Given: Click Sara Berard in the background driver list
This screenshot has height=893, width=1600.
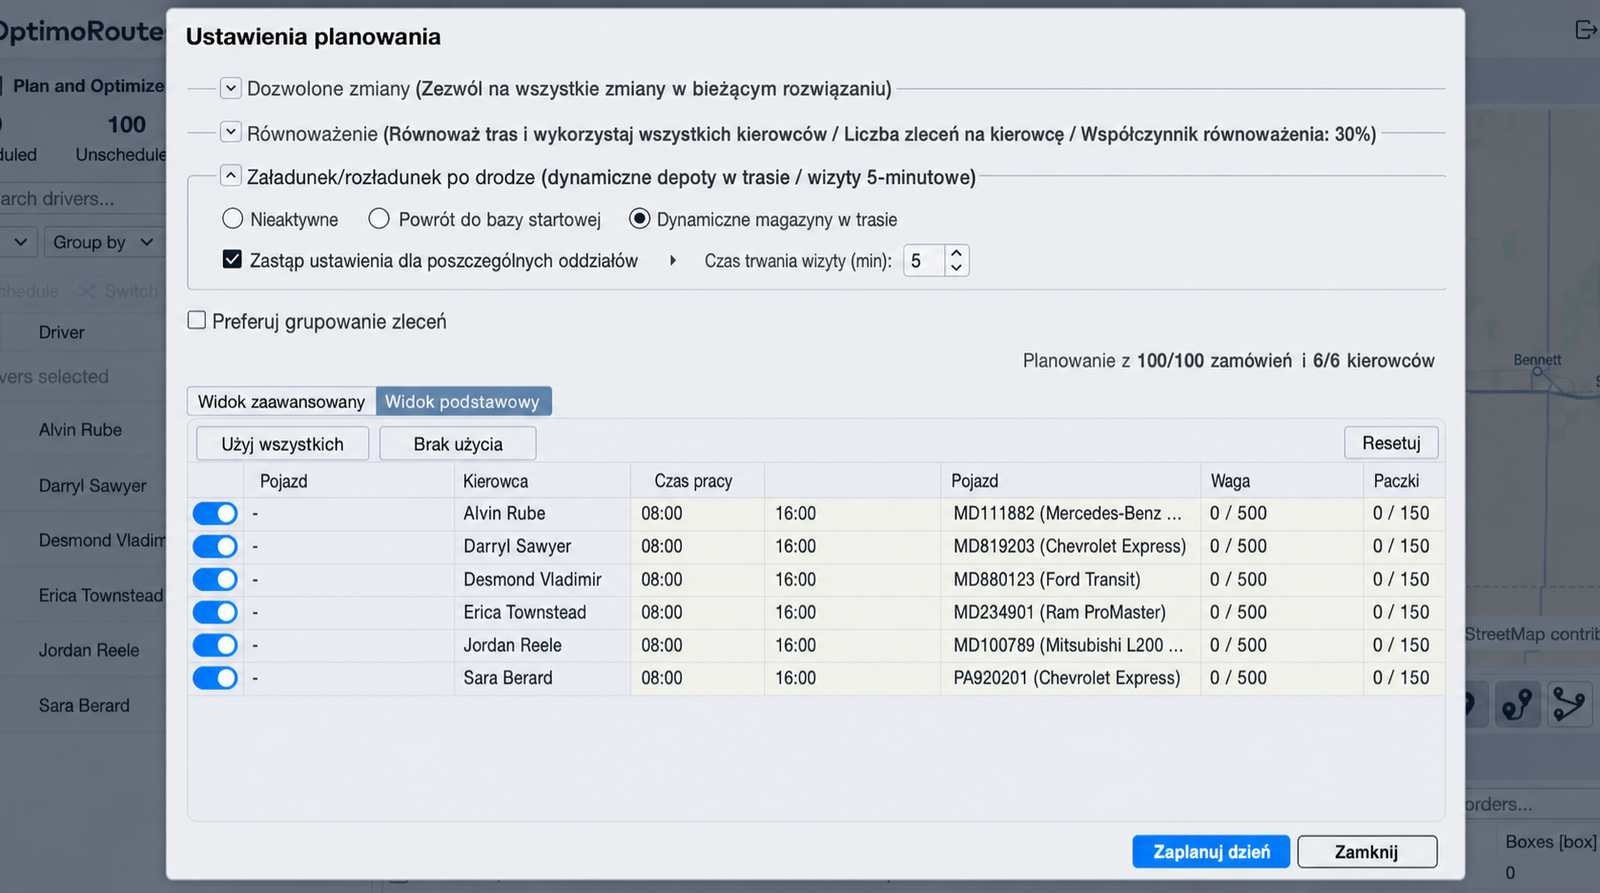Looking at the screenshot, I should 84,706.
